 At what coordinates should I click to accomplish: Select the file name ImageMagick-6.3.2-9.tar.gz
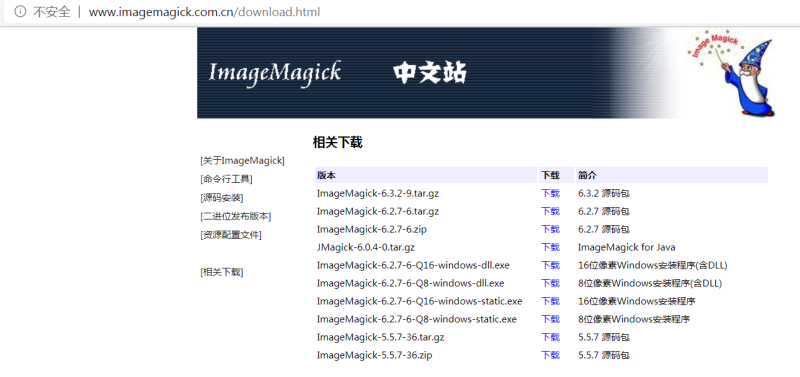pos(378,193)
